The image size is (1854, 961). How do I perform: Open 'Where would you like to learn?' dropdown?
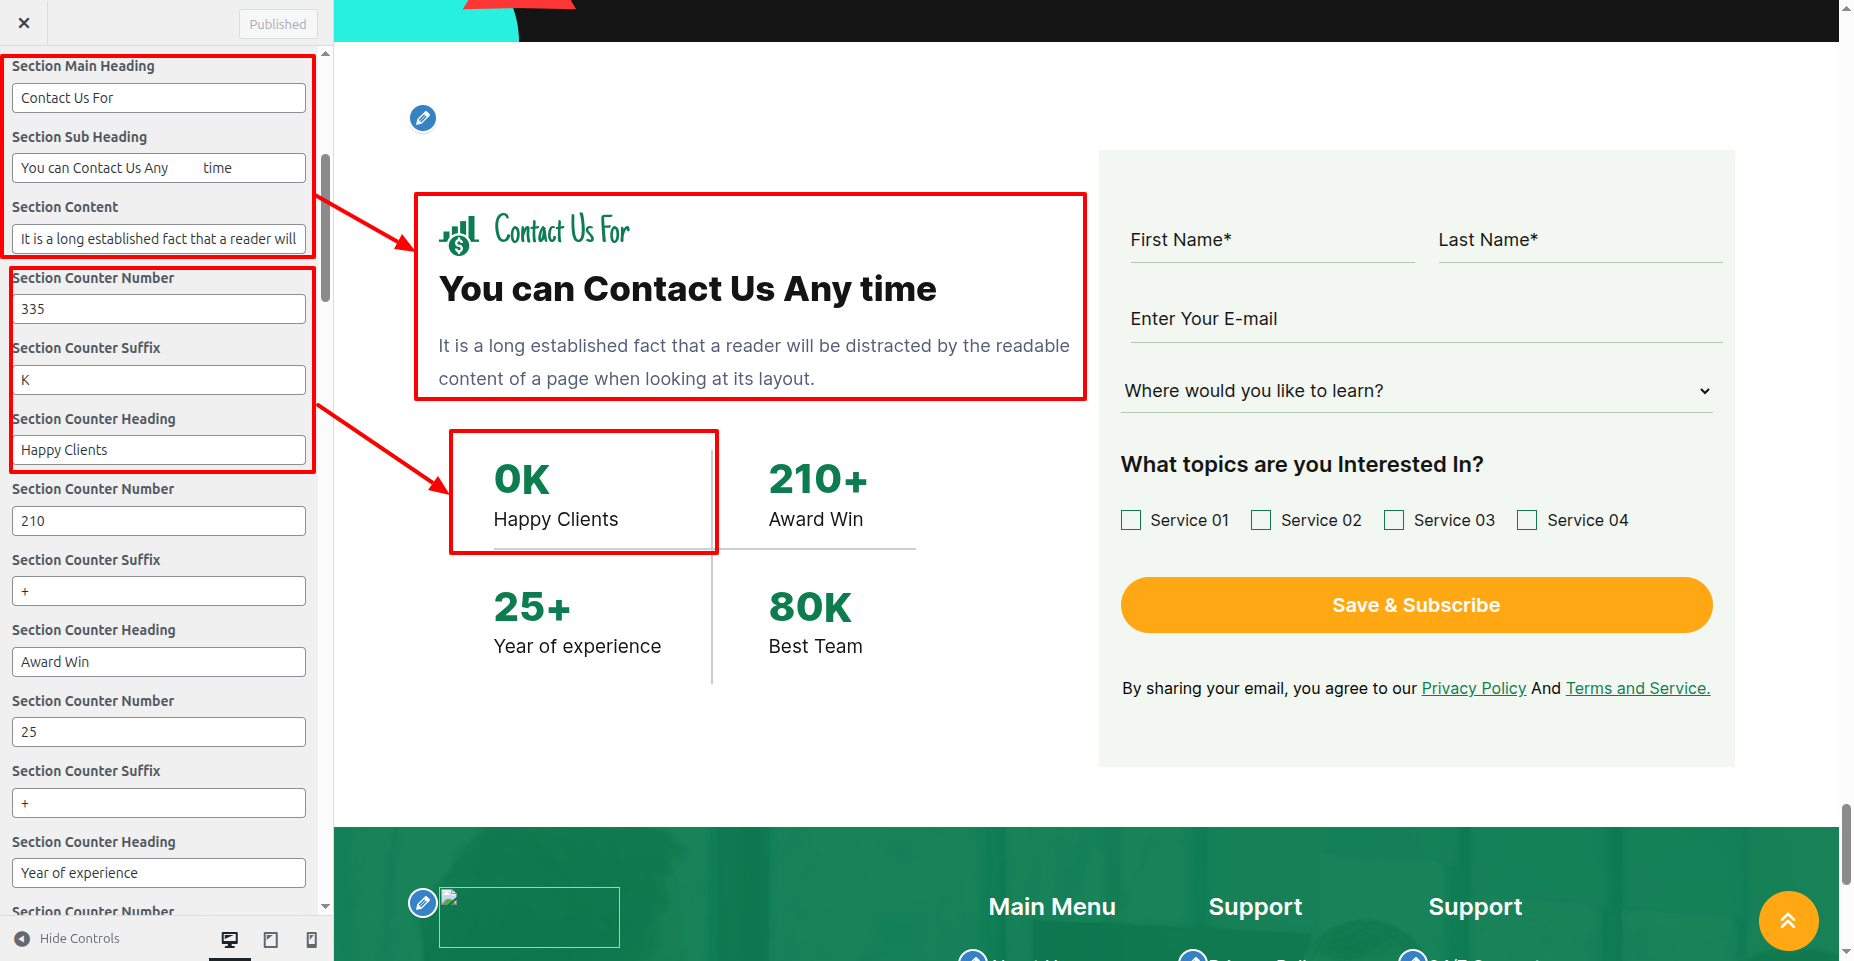tap(1417, 391)
